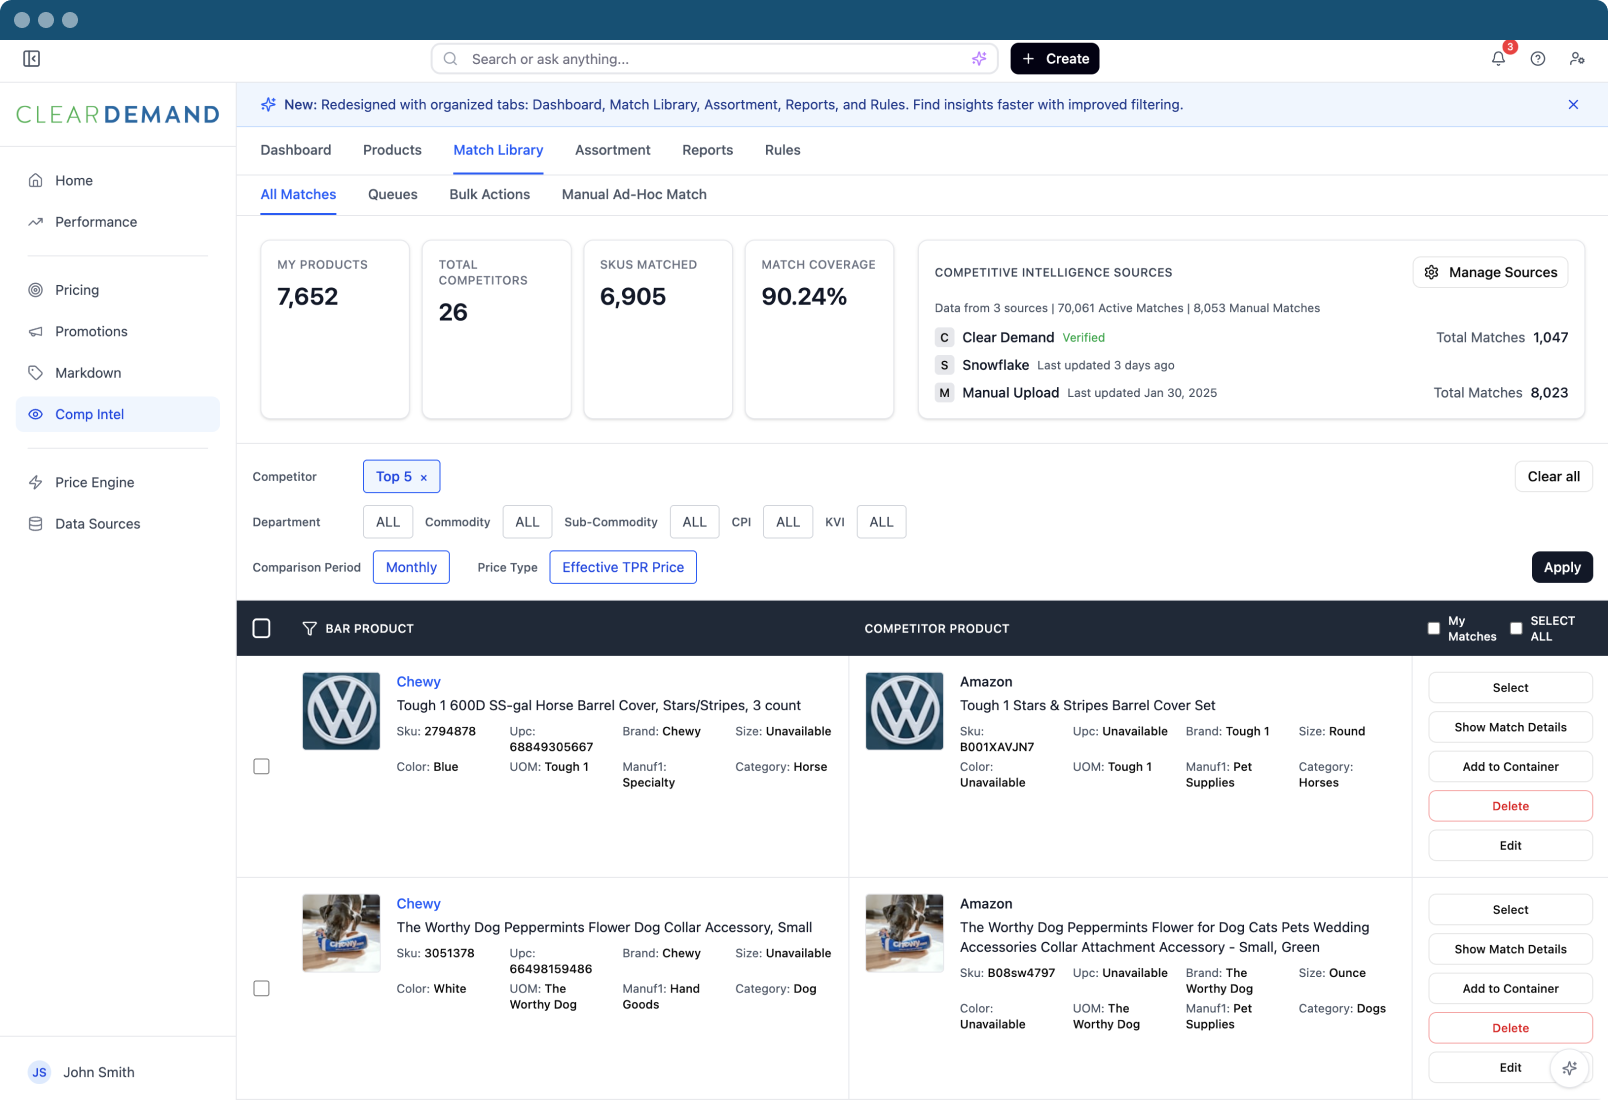Switch to the Assortment tab
This screenshot has width=1608, height=1100.
tap(612, 150)
